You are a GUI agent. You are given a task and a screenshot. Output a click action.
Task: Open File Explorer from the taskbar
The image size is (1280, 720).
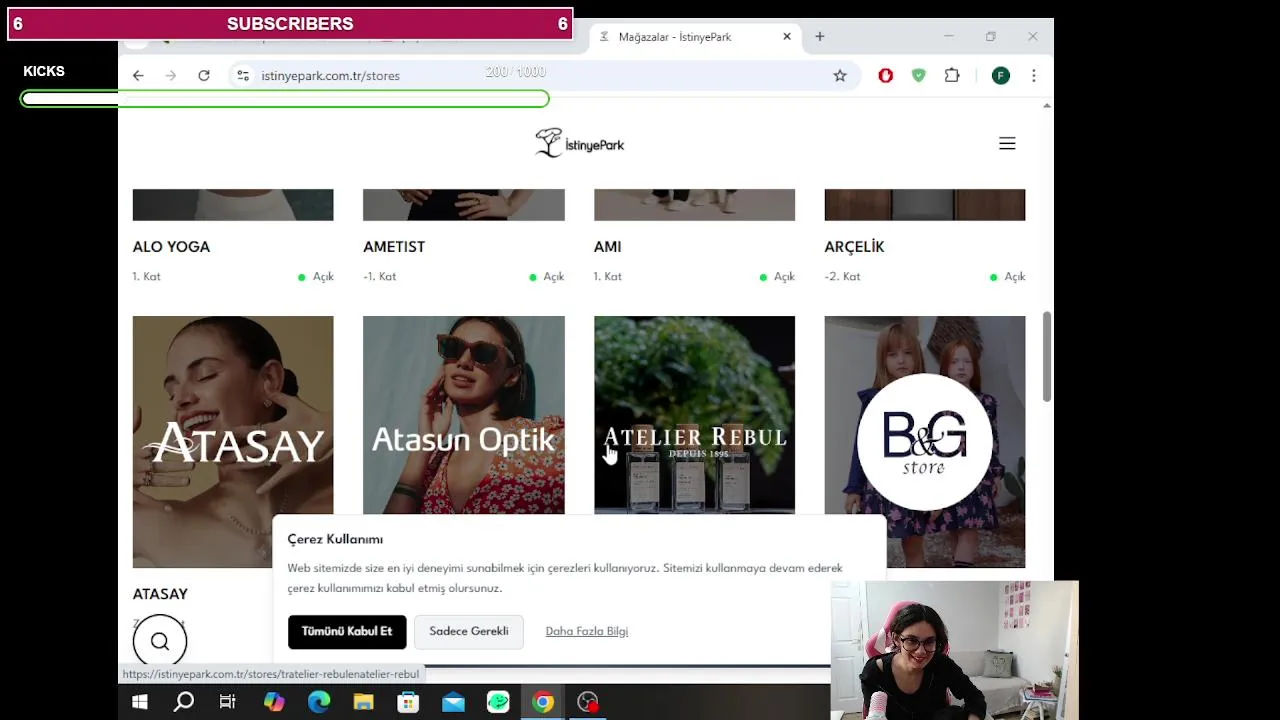363,702
